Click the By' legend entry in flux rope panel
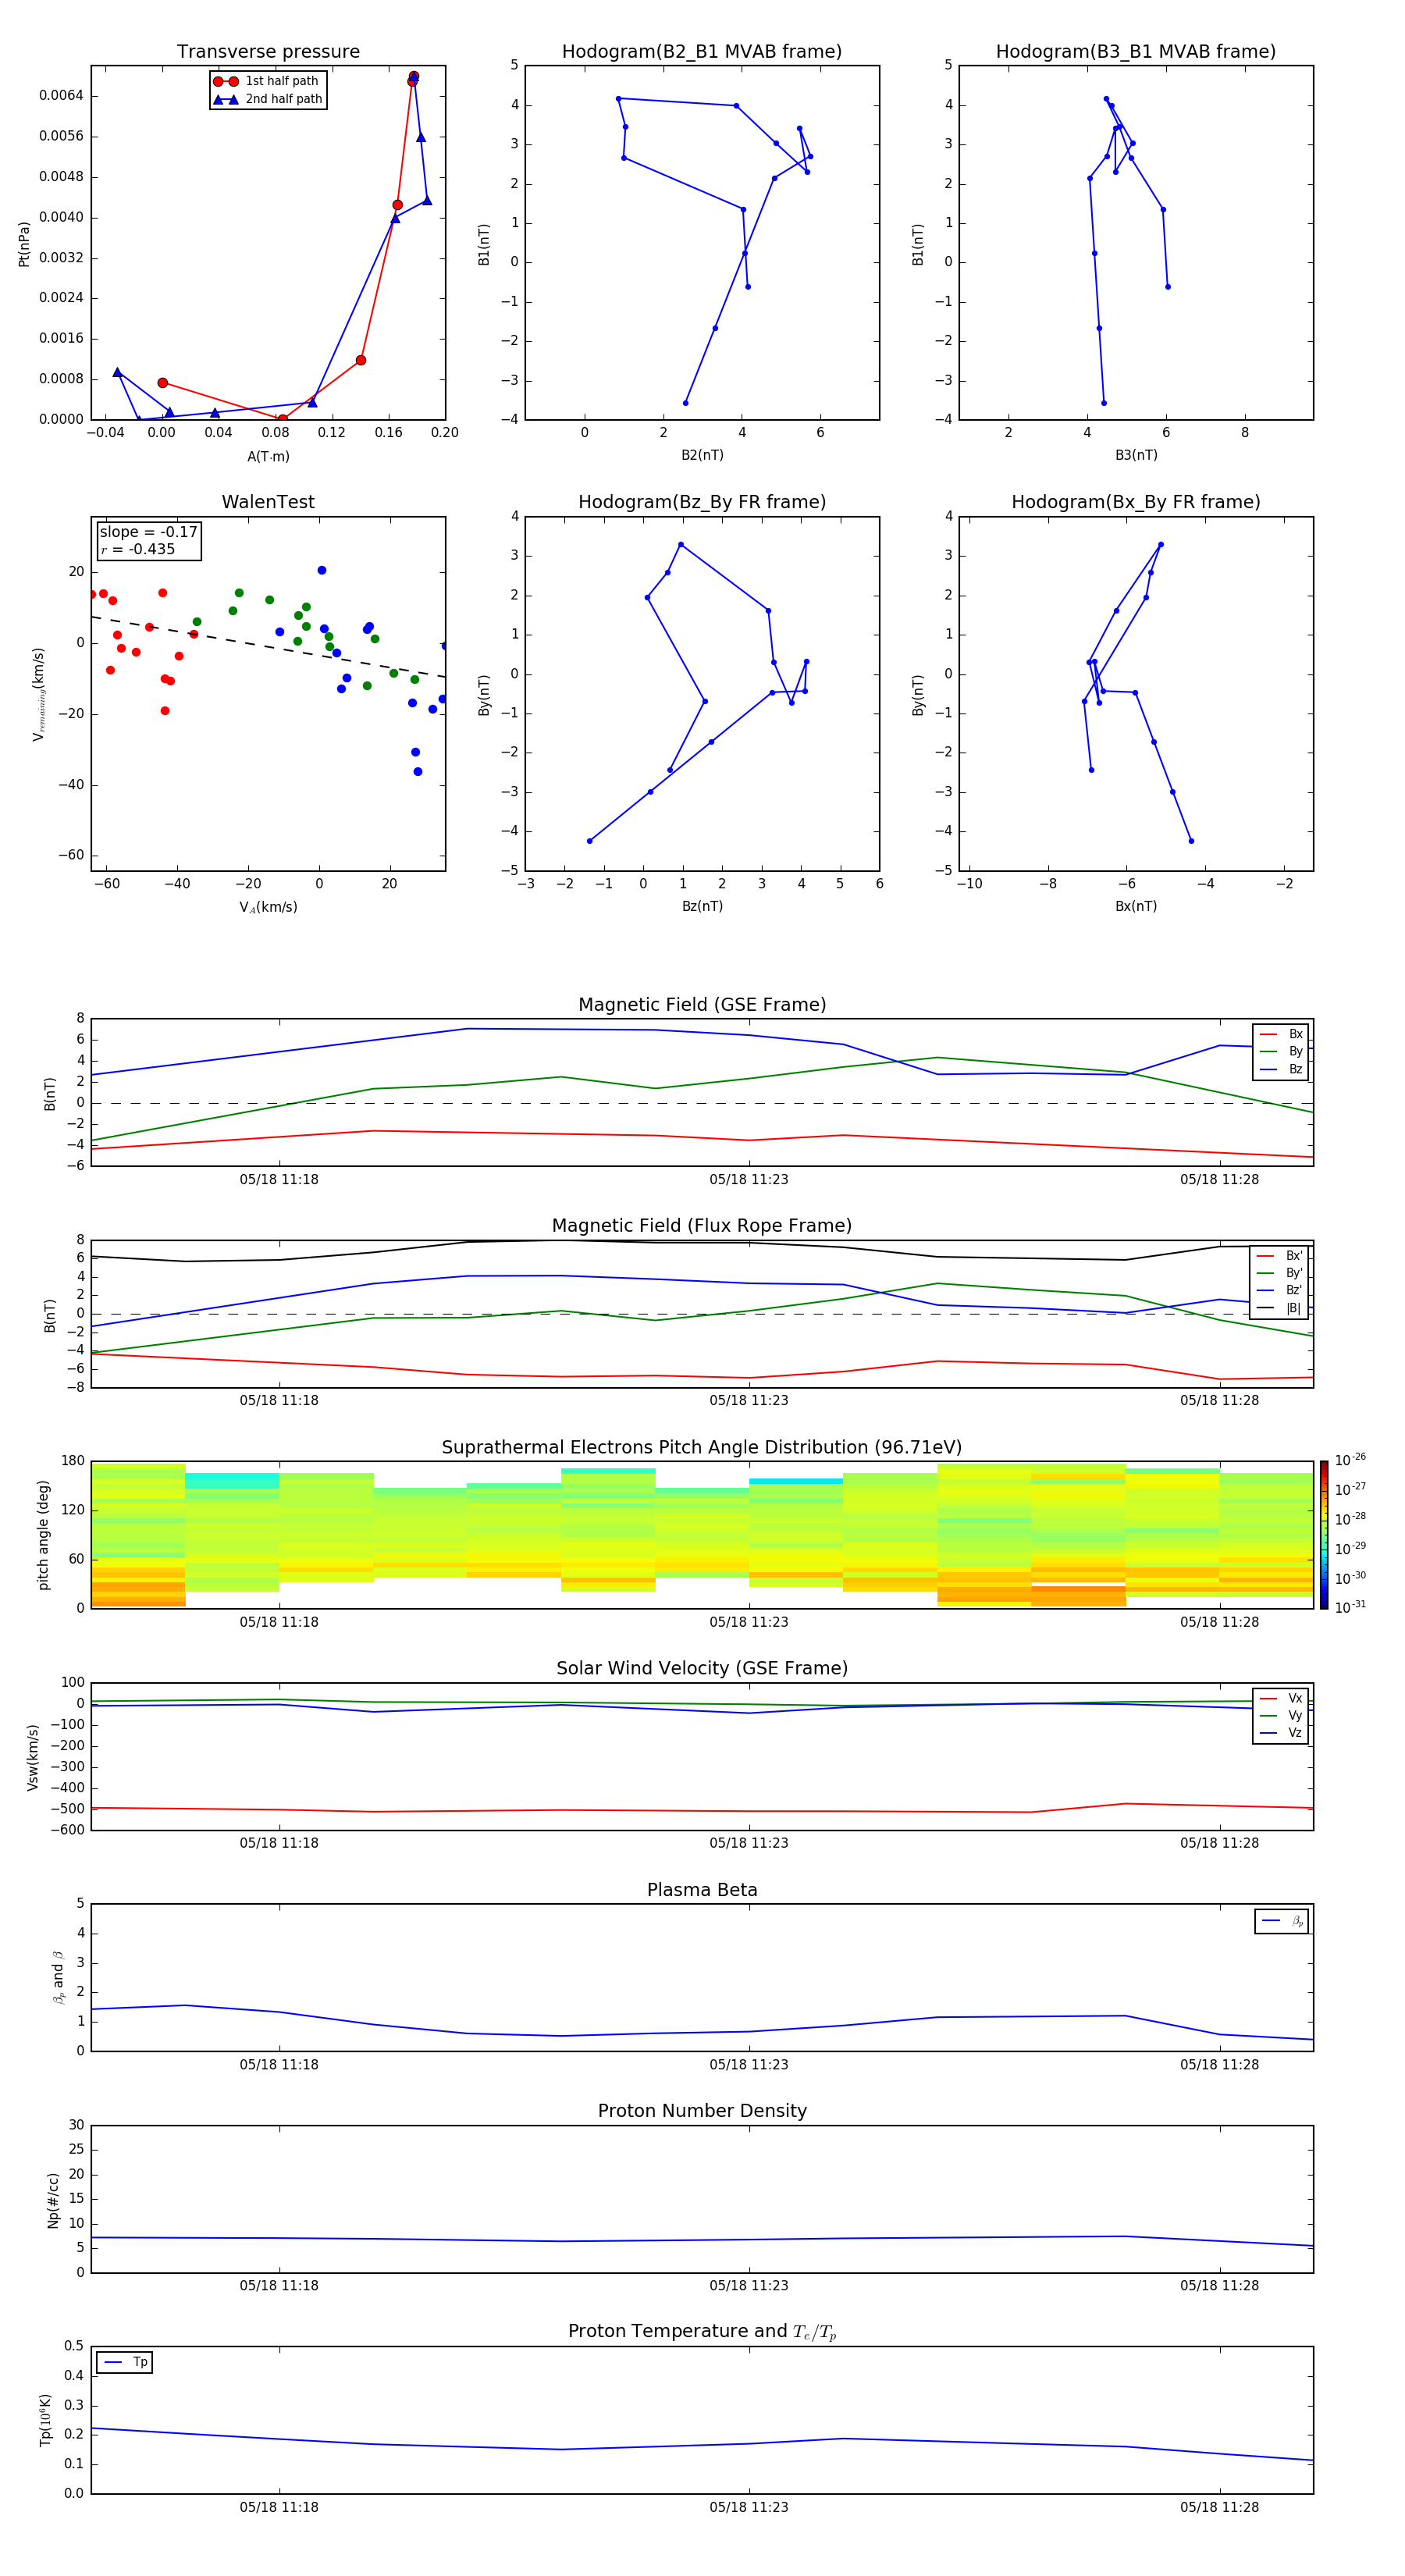This screenshot has width=1405, height=2576. (x=1279, y=1273)
